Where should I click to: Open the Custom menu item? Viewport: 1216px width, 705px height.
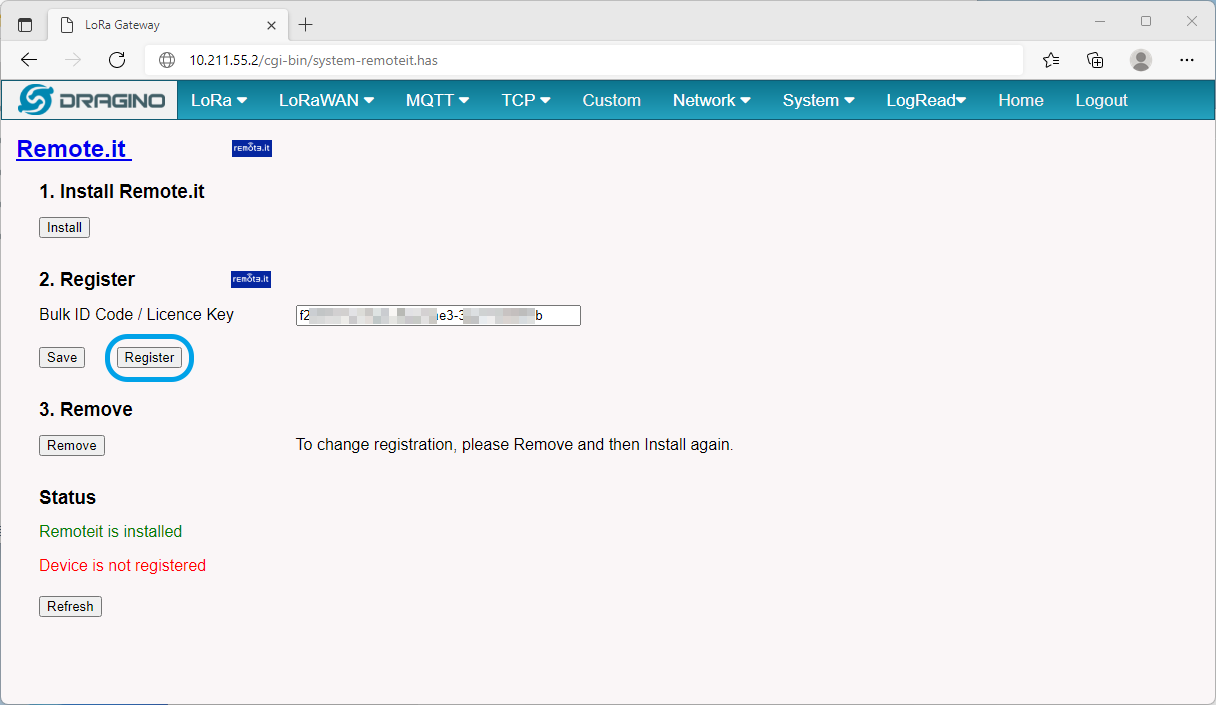point(611,100)
